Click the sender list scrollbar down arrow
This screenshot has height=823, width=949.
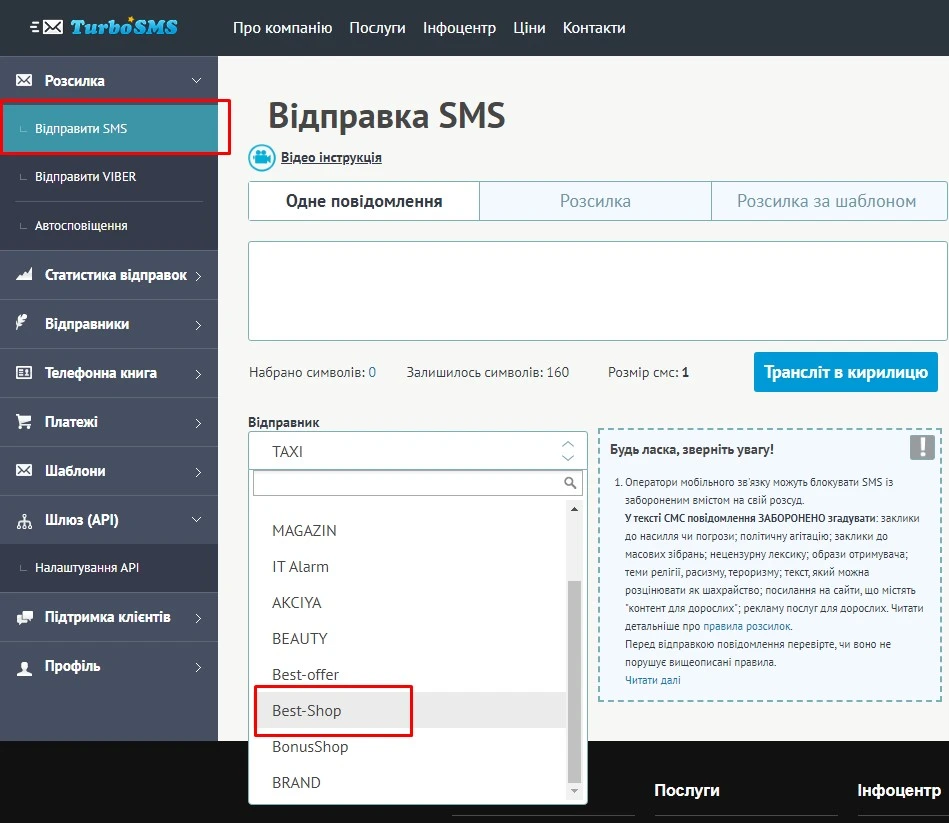tap(574, 791)
